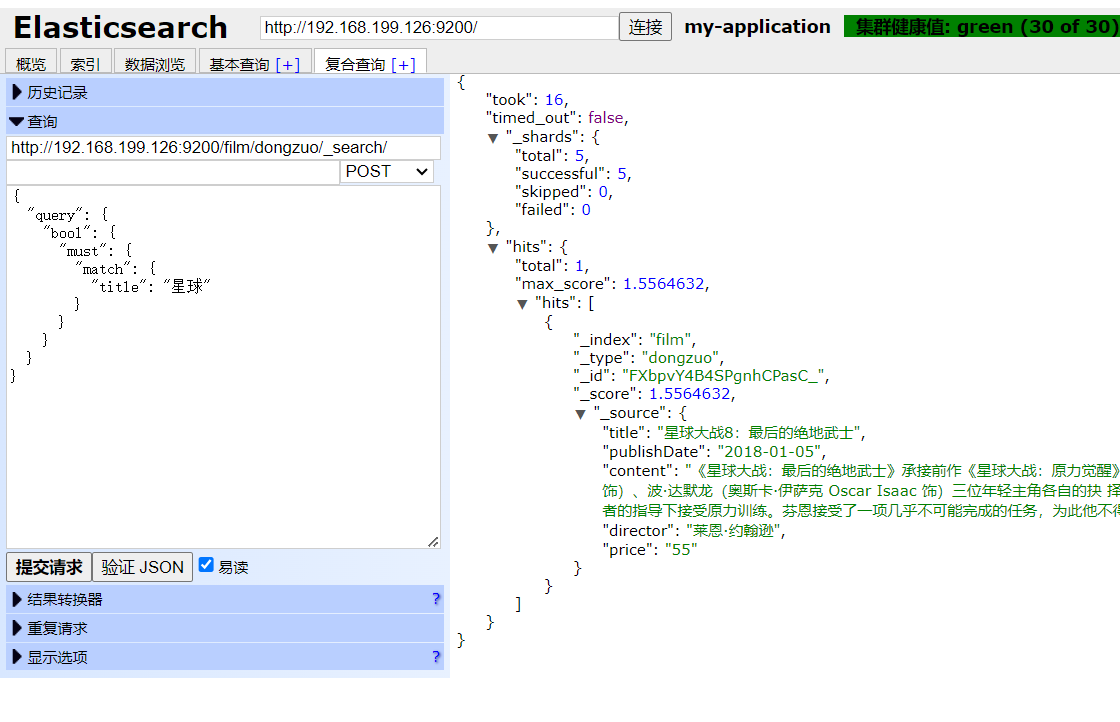Click the cluster health green status badge
This screenshot has width=1120, height=722.
pyautogui.click(x=982, y=26)
